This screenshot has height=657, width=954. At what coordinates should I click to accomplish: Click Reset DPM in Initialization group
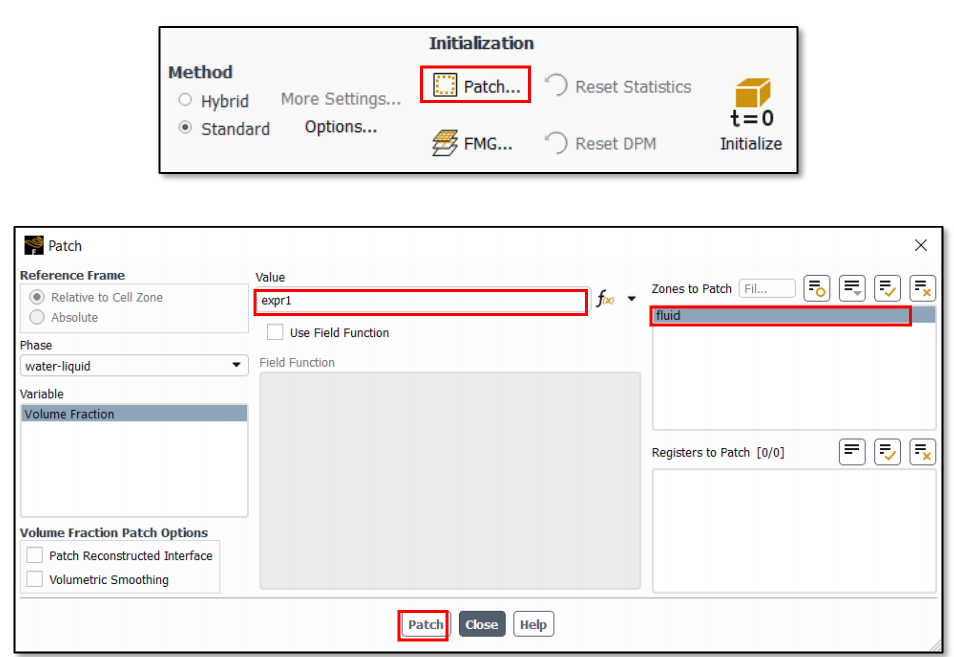click(601, 144)
